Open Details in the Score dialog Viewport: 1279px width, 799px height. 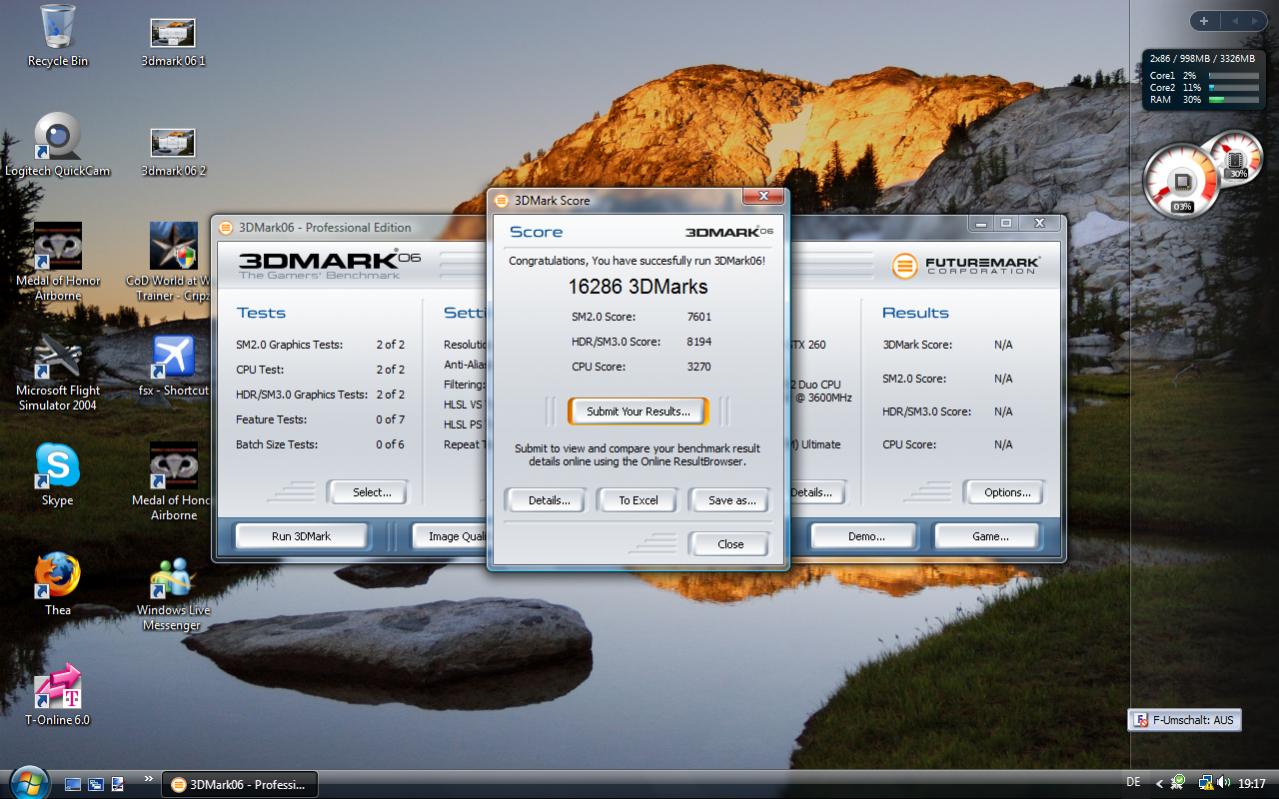pos(548,500)
